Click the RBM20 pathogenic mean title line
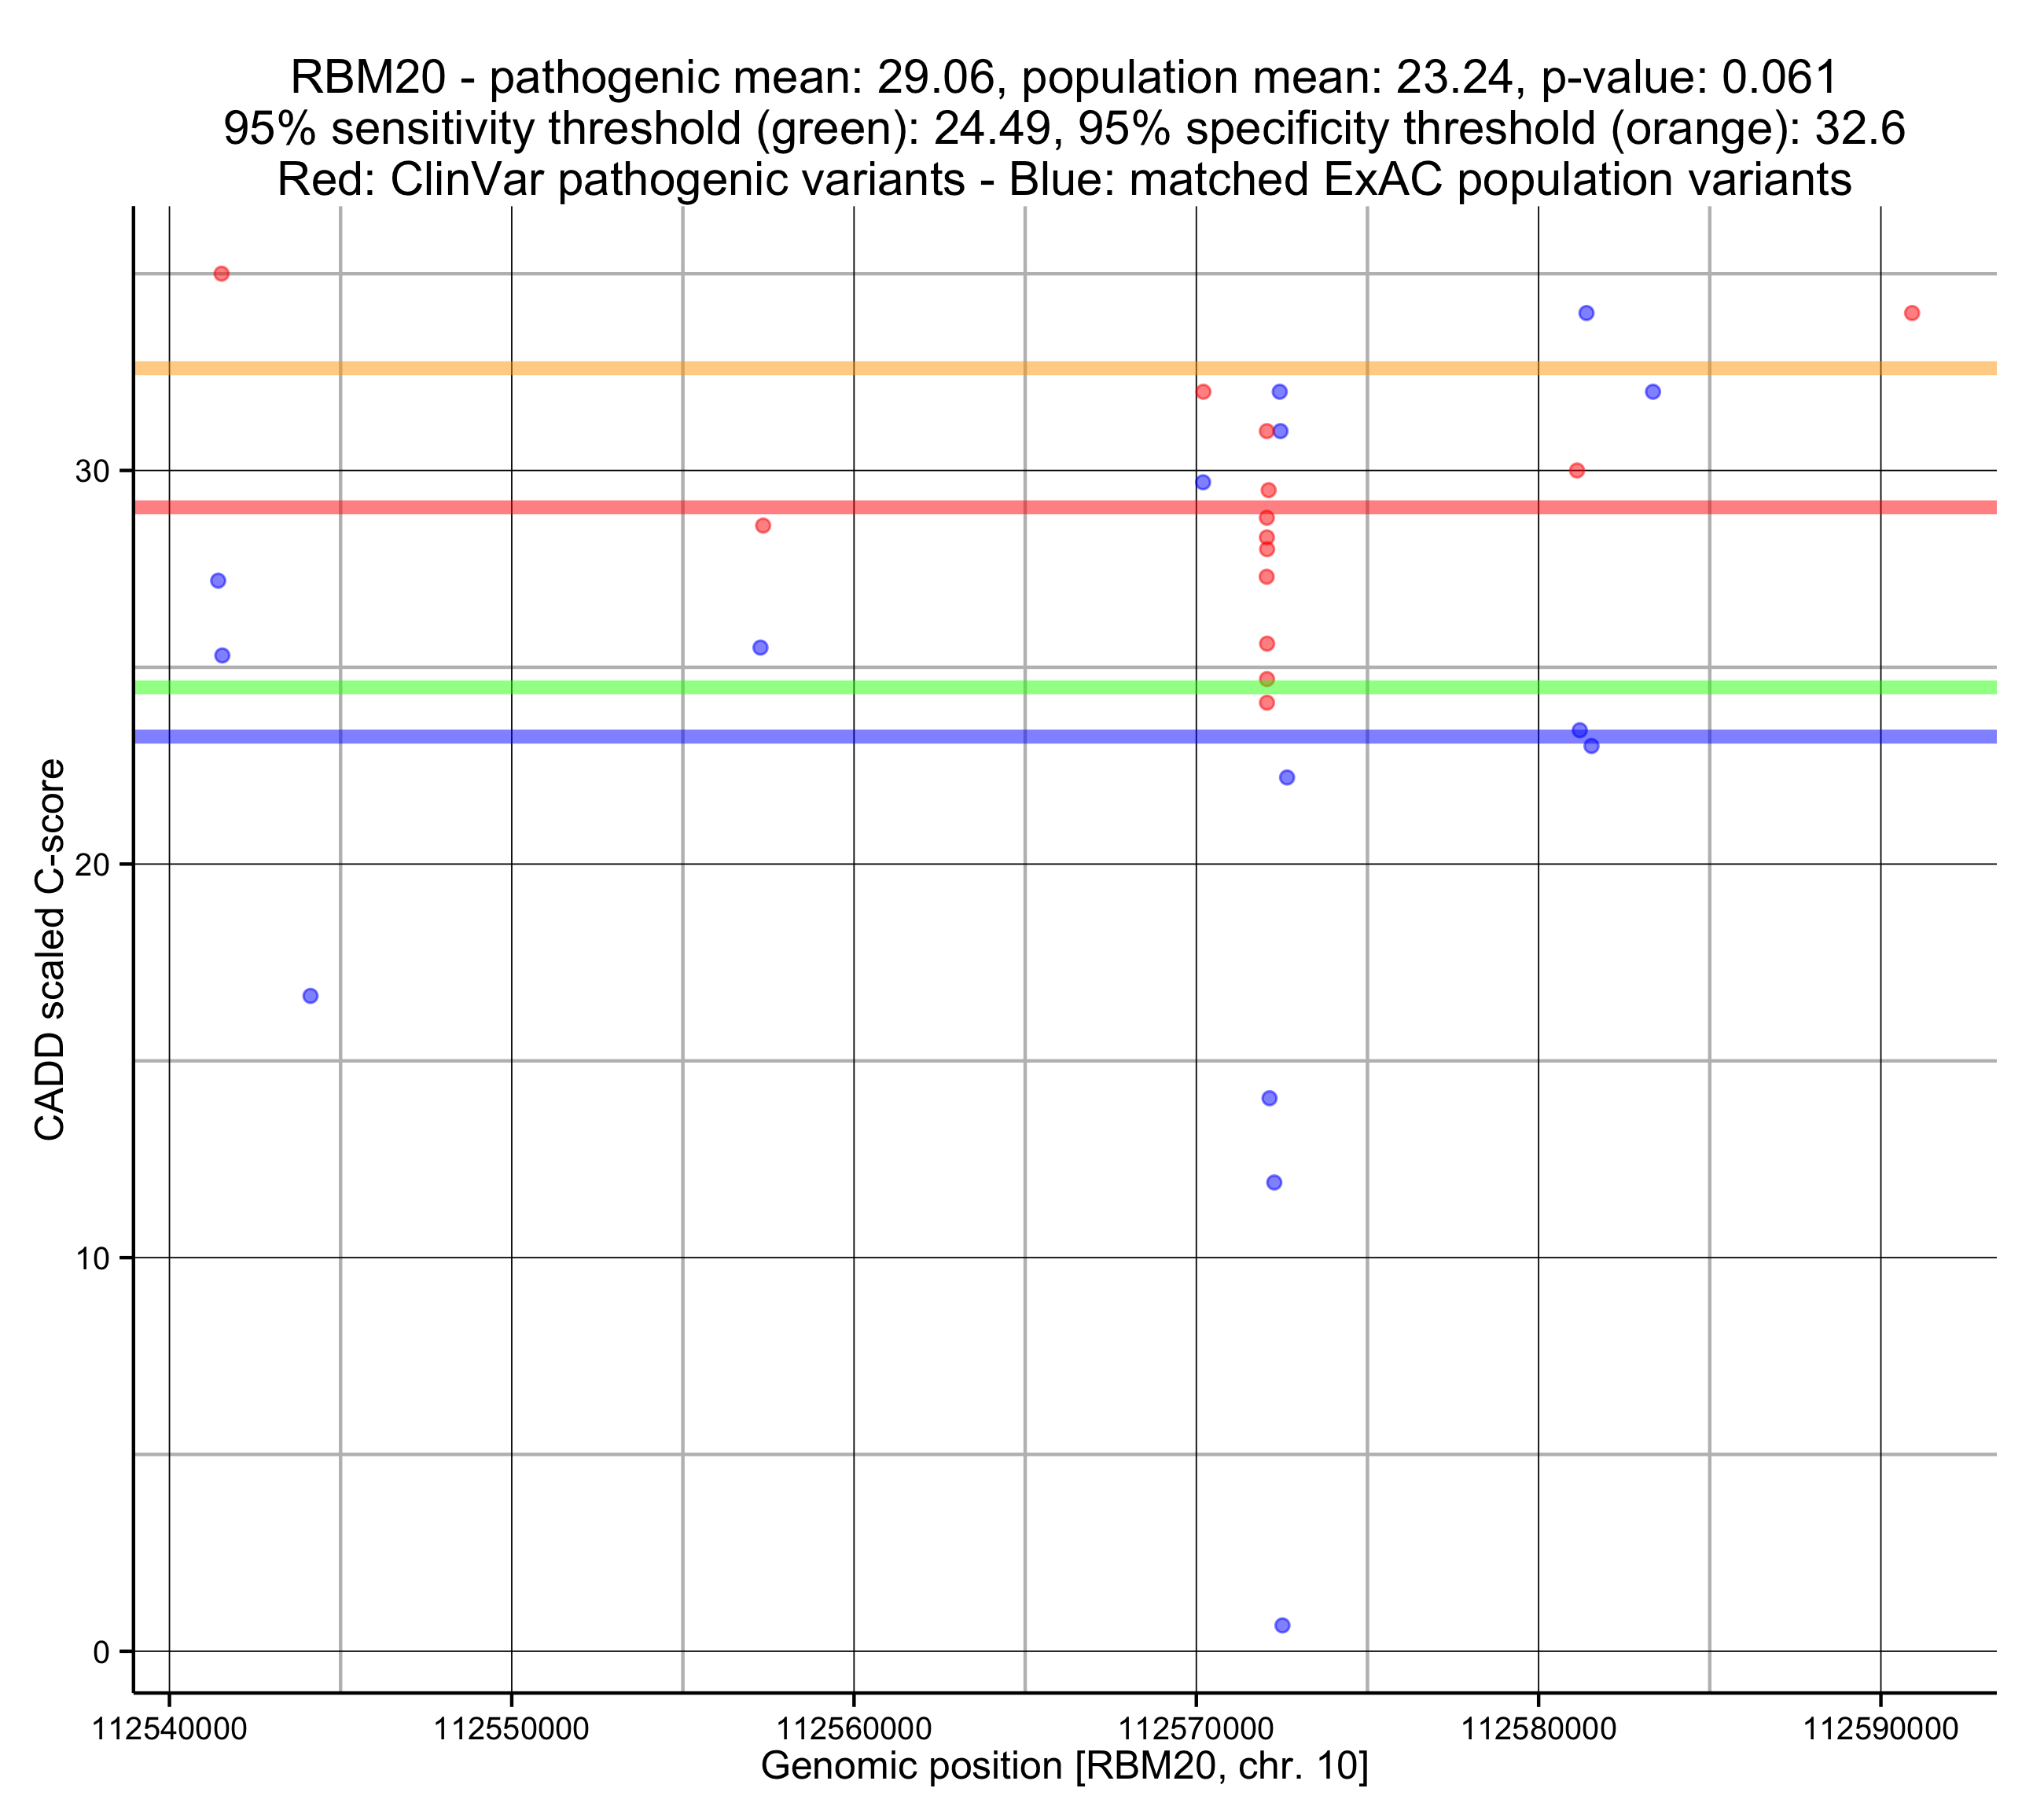 tap(1064, 77)
